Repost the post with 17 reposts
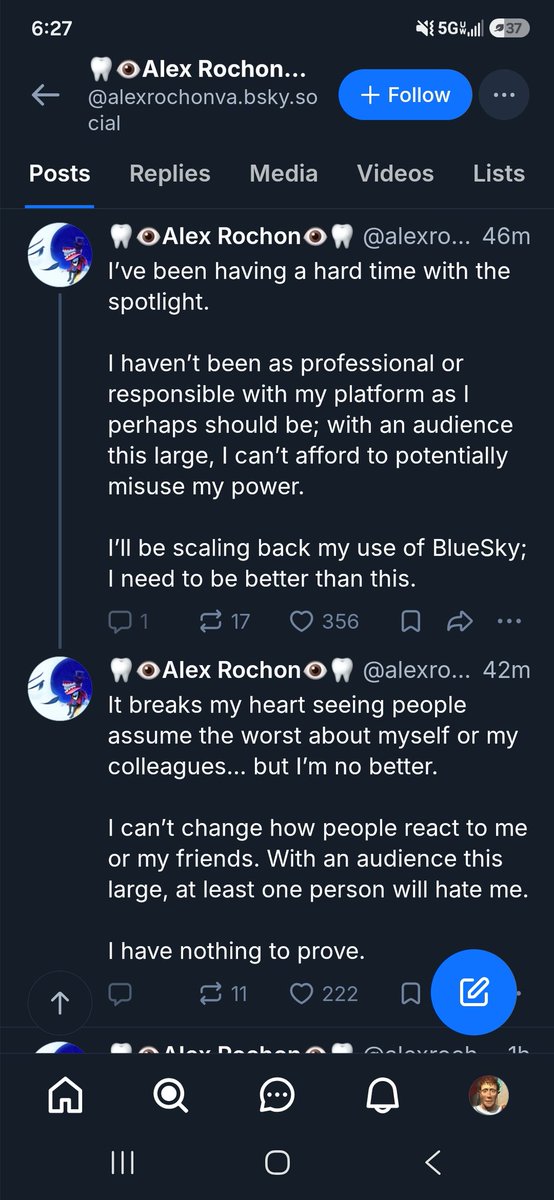Image resolution: width=554 pixels, height=1200 pixels. coord(225,621)
